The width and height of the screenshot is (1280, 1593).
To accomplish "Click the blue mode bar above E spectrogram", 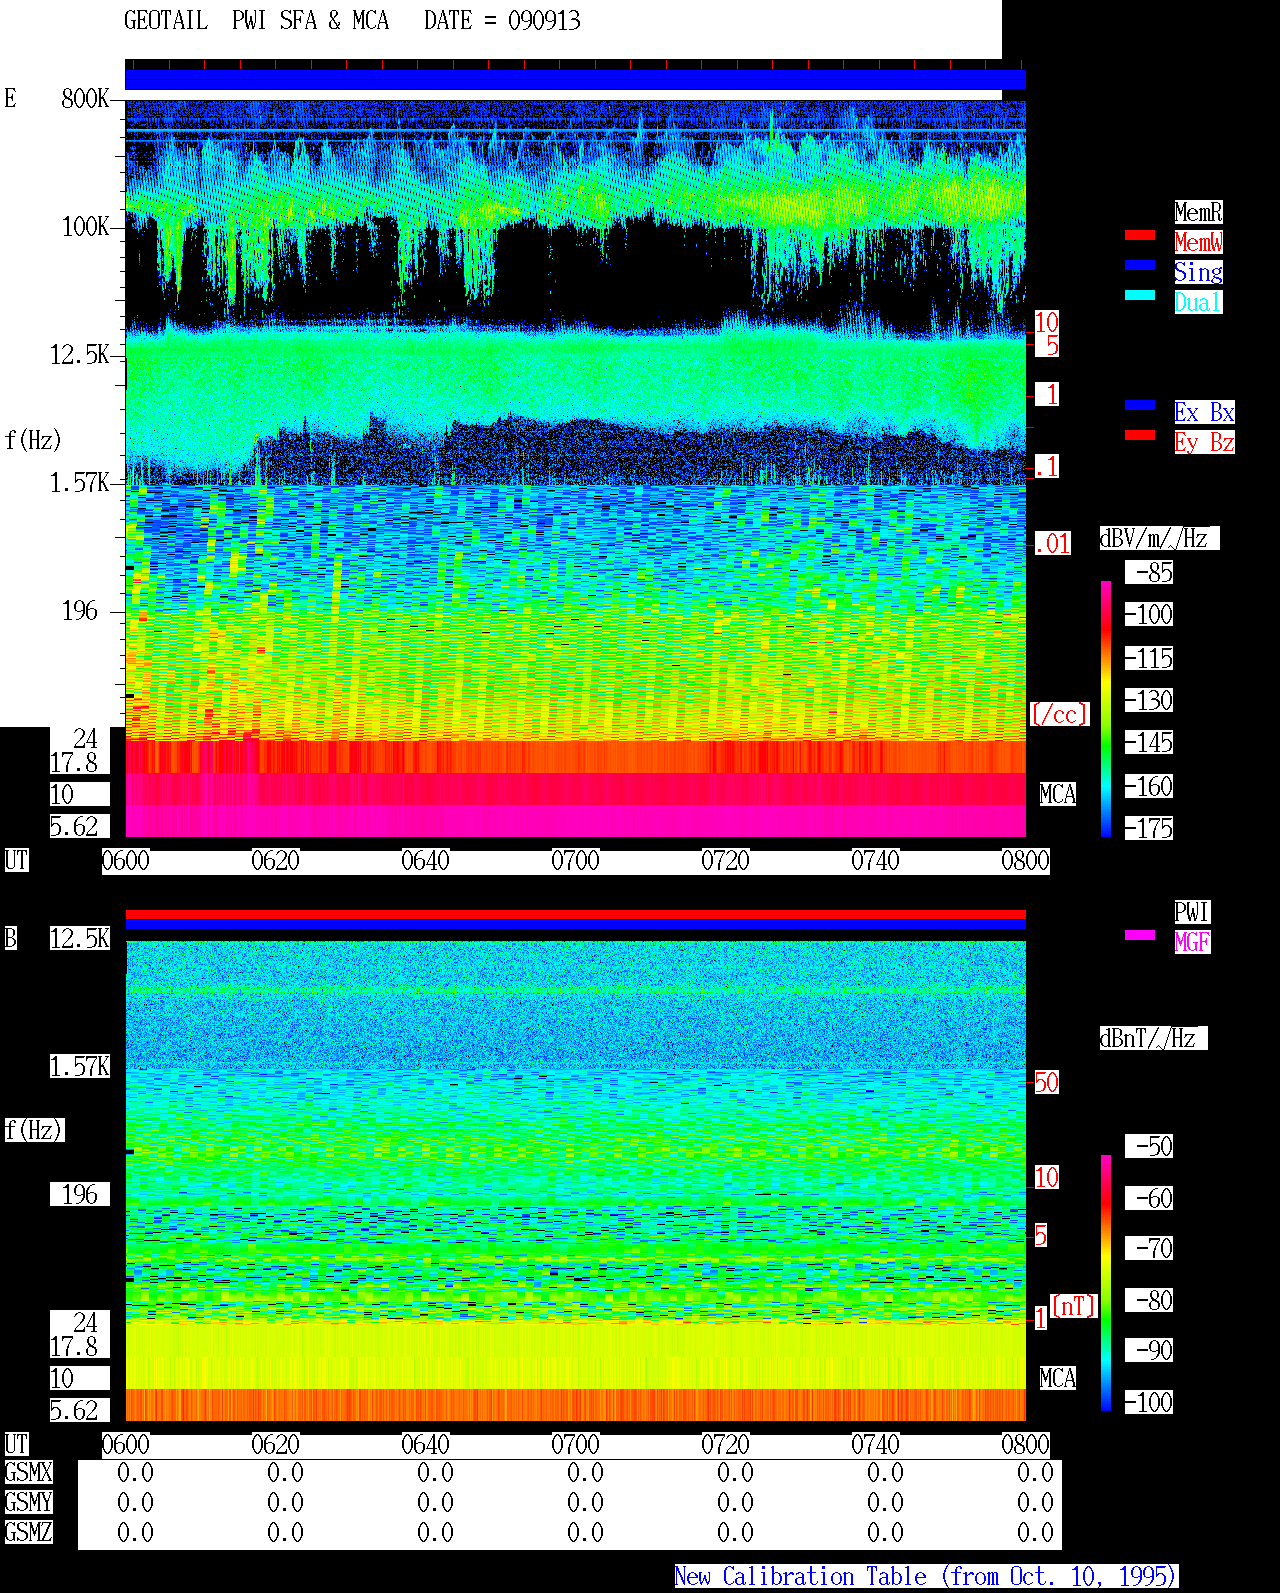I will 575,80.
